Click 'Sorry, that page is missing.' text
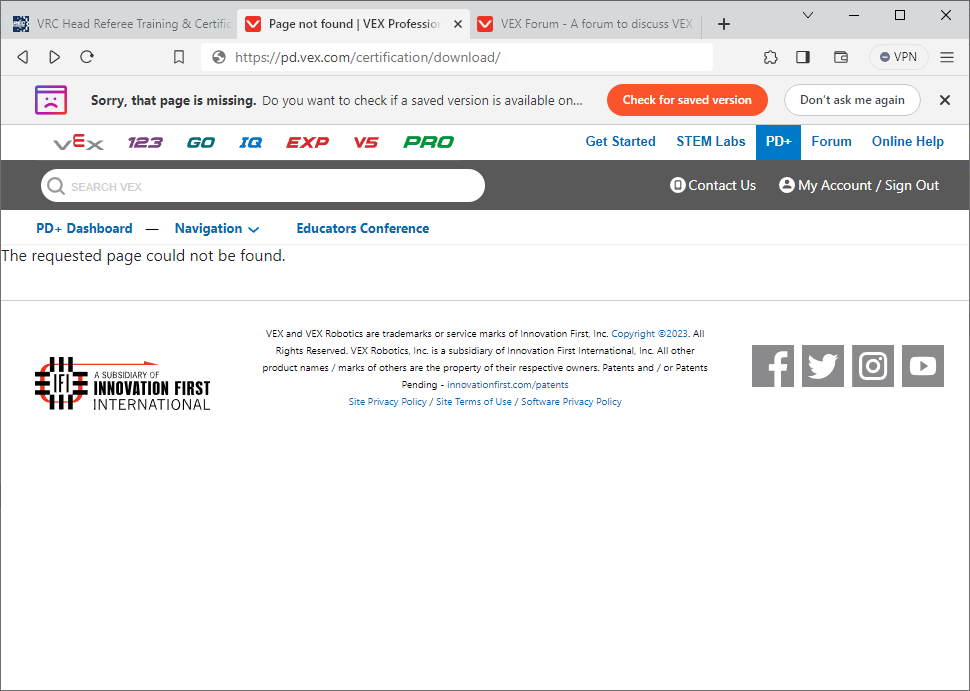The height and width of the screenshot is (691, 970). [173, 100]
